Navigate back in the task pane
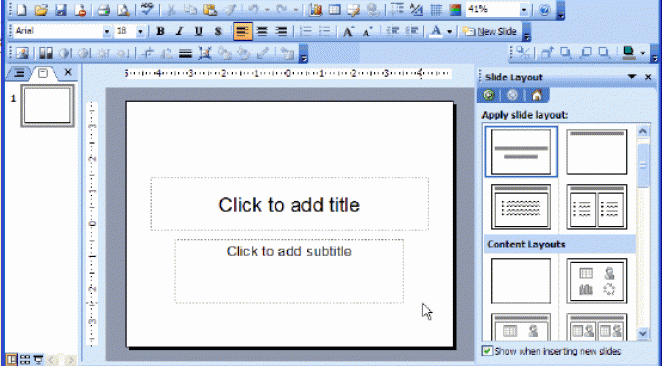The image size is (662, 366). (489, 95)
